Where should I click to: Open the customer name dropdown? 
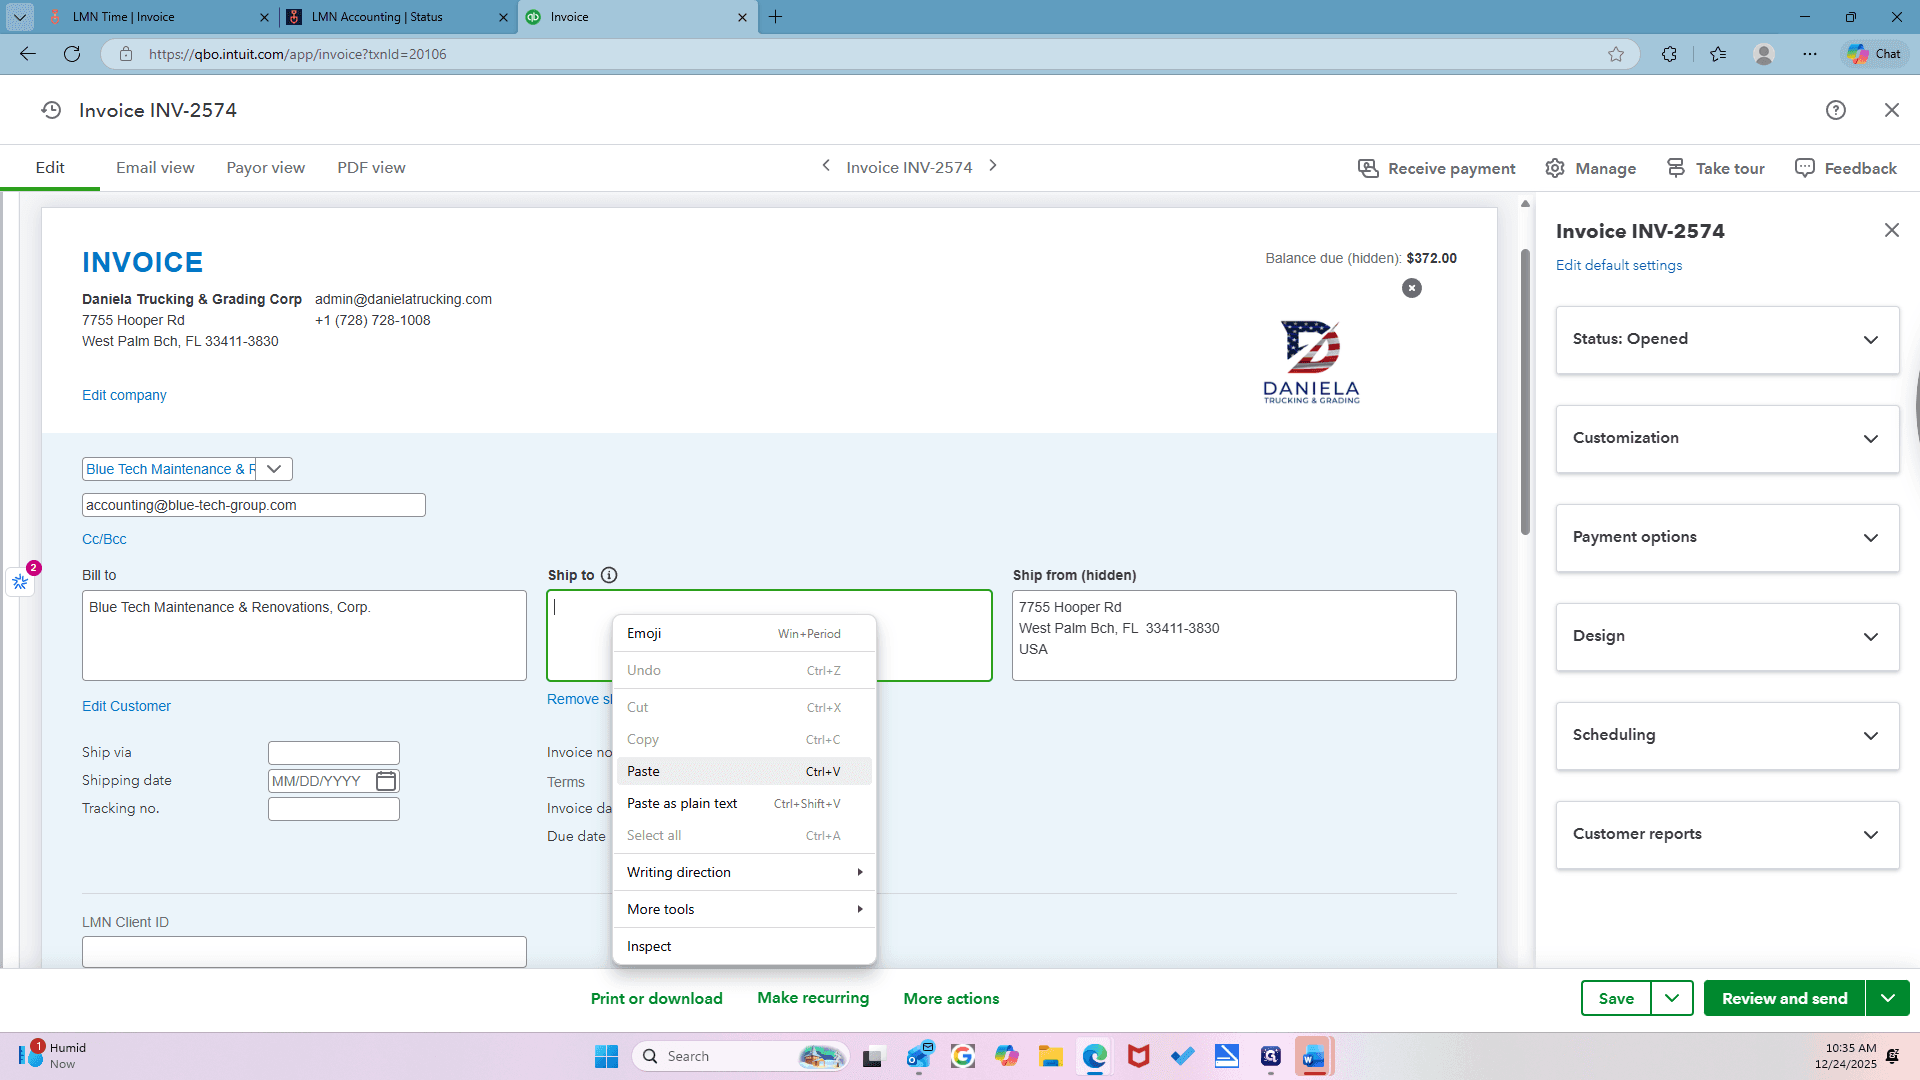pyautogui.click(x=274, y=469)
